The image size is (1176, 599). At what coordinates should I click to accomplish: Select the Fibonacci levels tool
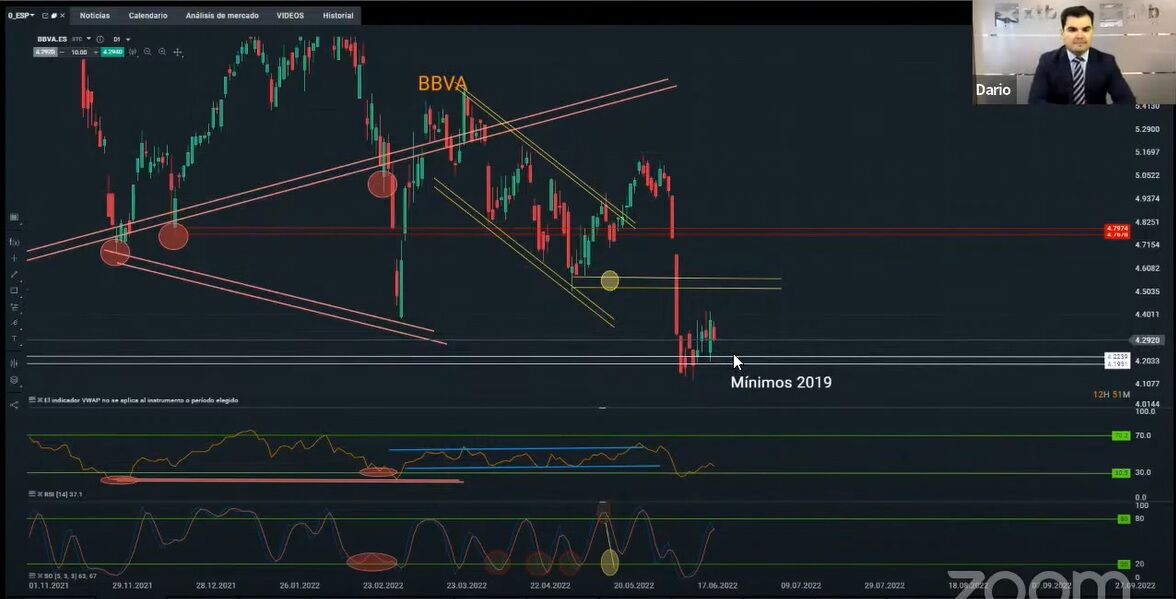point(14,307)
